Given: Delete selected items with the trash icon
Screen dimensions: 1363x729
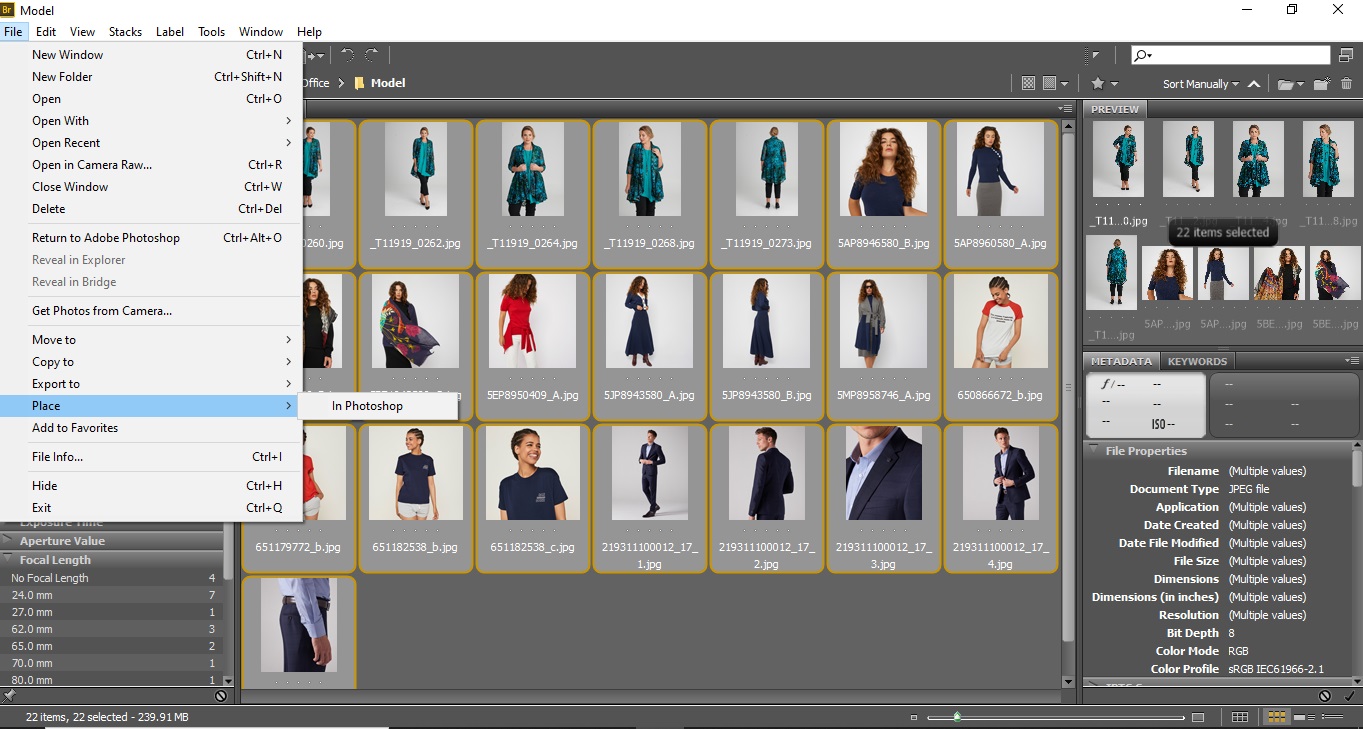Looking at the screenshot, I should 1347,83.
